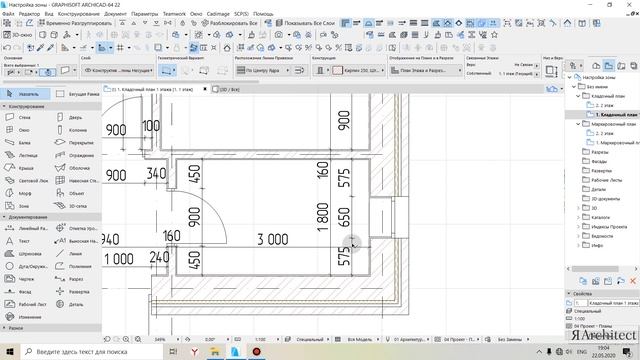640x360 pixels.
Task: Select the Указатель (Arrow) tool
Action: [24, 94]
